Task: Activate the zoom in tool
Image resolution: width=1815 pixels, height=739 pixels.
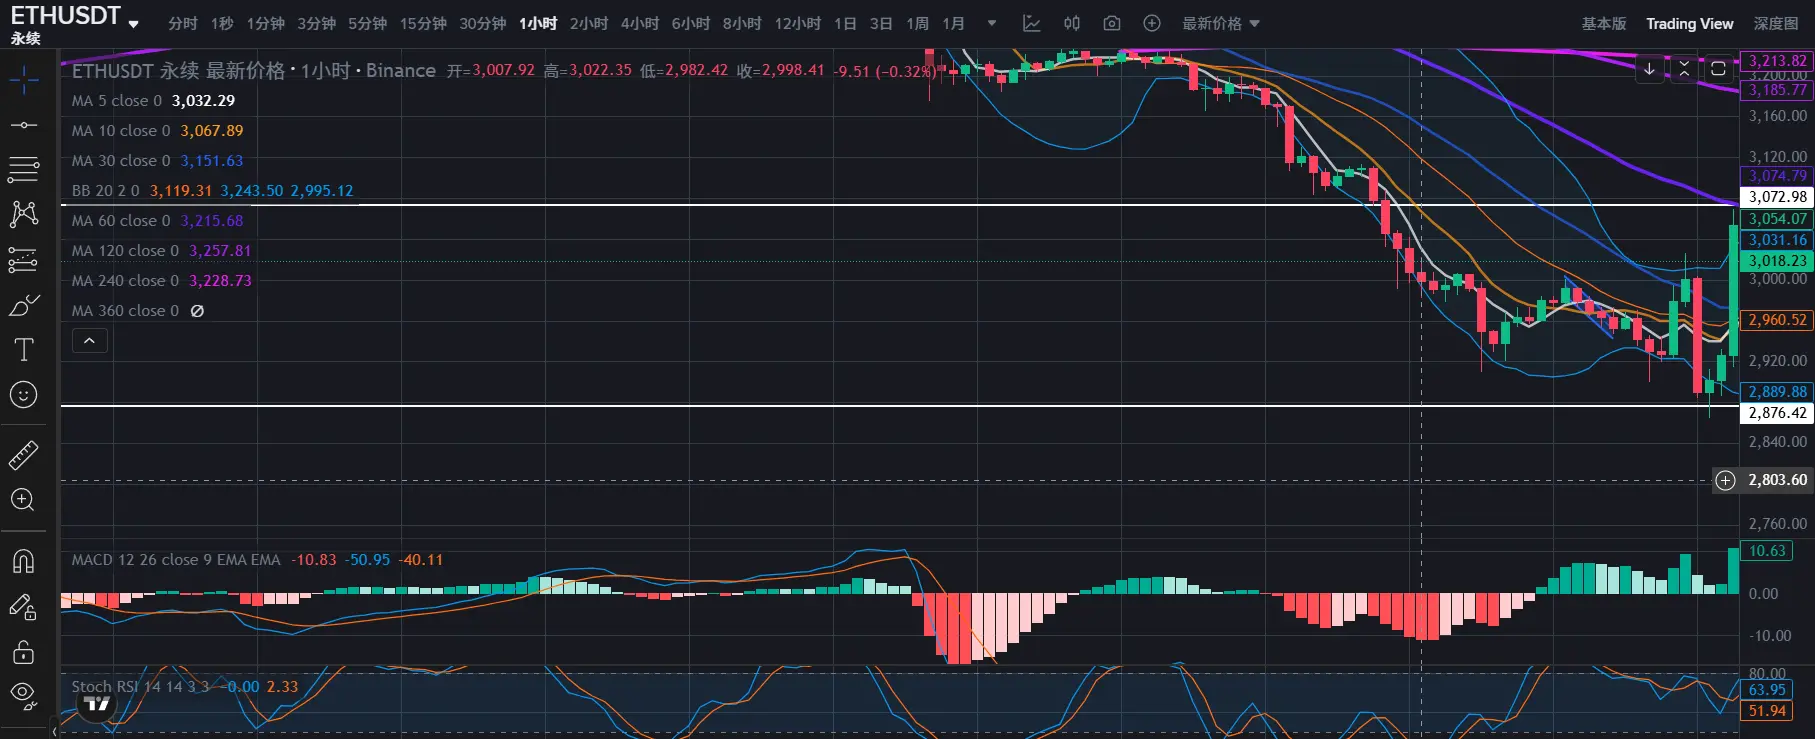Action: pyautogui.click(x=24, y=500)
